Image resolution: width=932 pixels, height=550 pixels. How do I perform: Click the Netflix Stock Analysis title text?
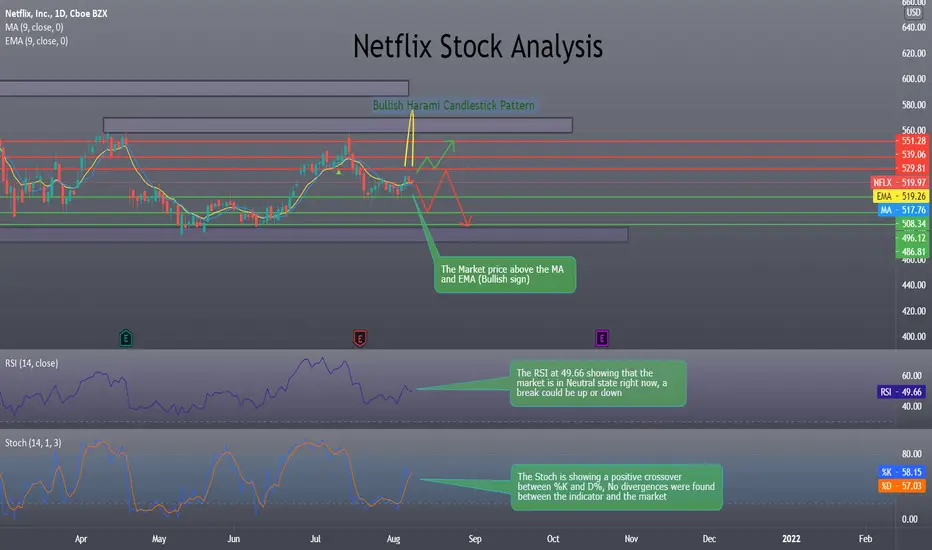pyautogui.click(x=478, y=46)
